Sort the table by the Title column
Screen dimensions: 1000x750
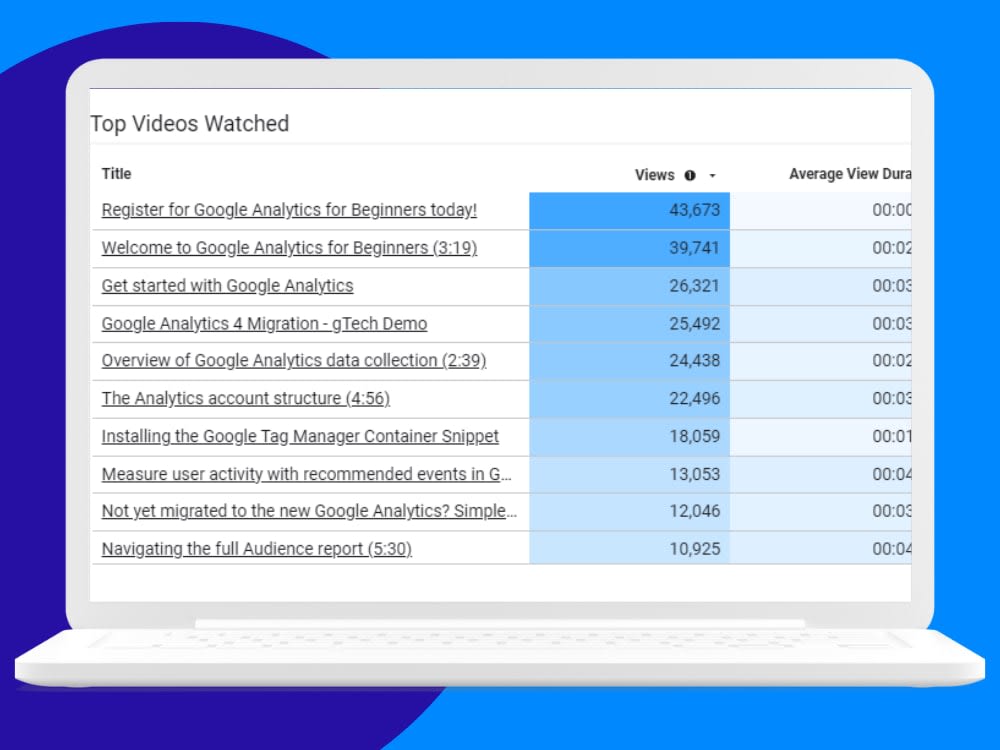(116, 174)
